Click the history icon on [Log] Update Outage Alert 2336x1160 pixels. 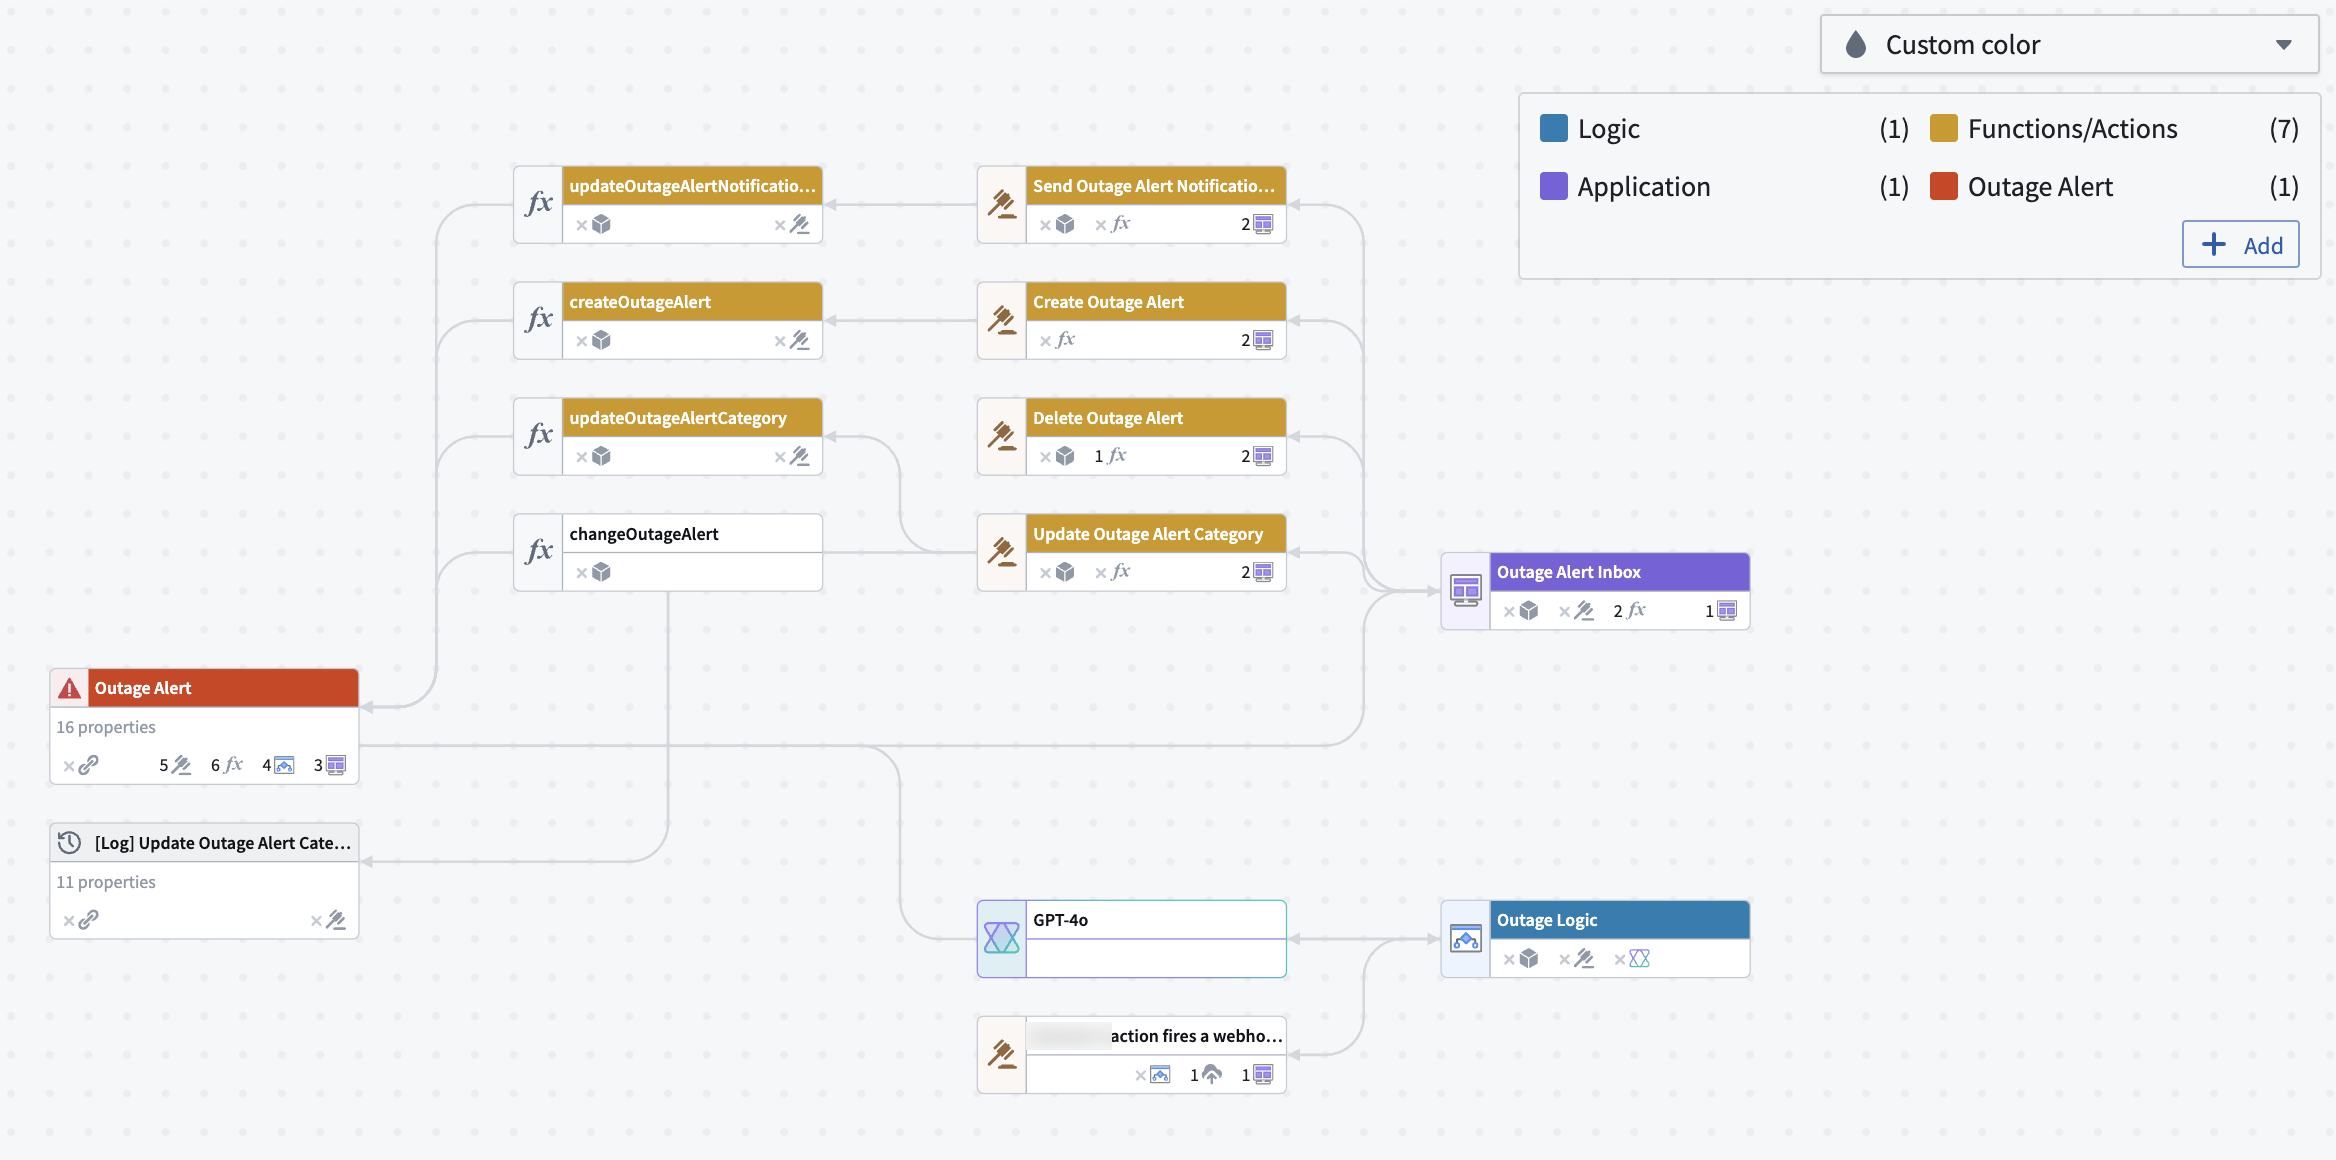click(68, 842)
